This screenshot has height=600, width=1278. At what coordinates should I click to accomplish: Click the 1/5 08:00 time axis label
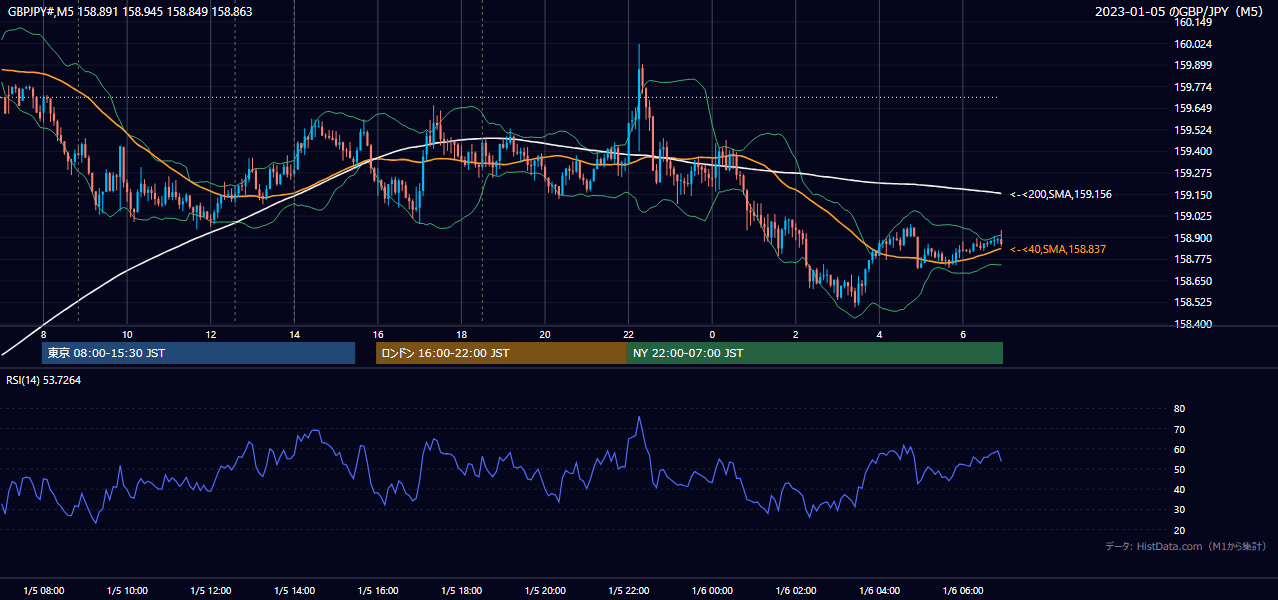click(43, 591)
